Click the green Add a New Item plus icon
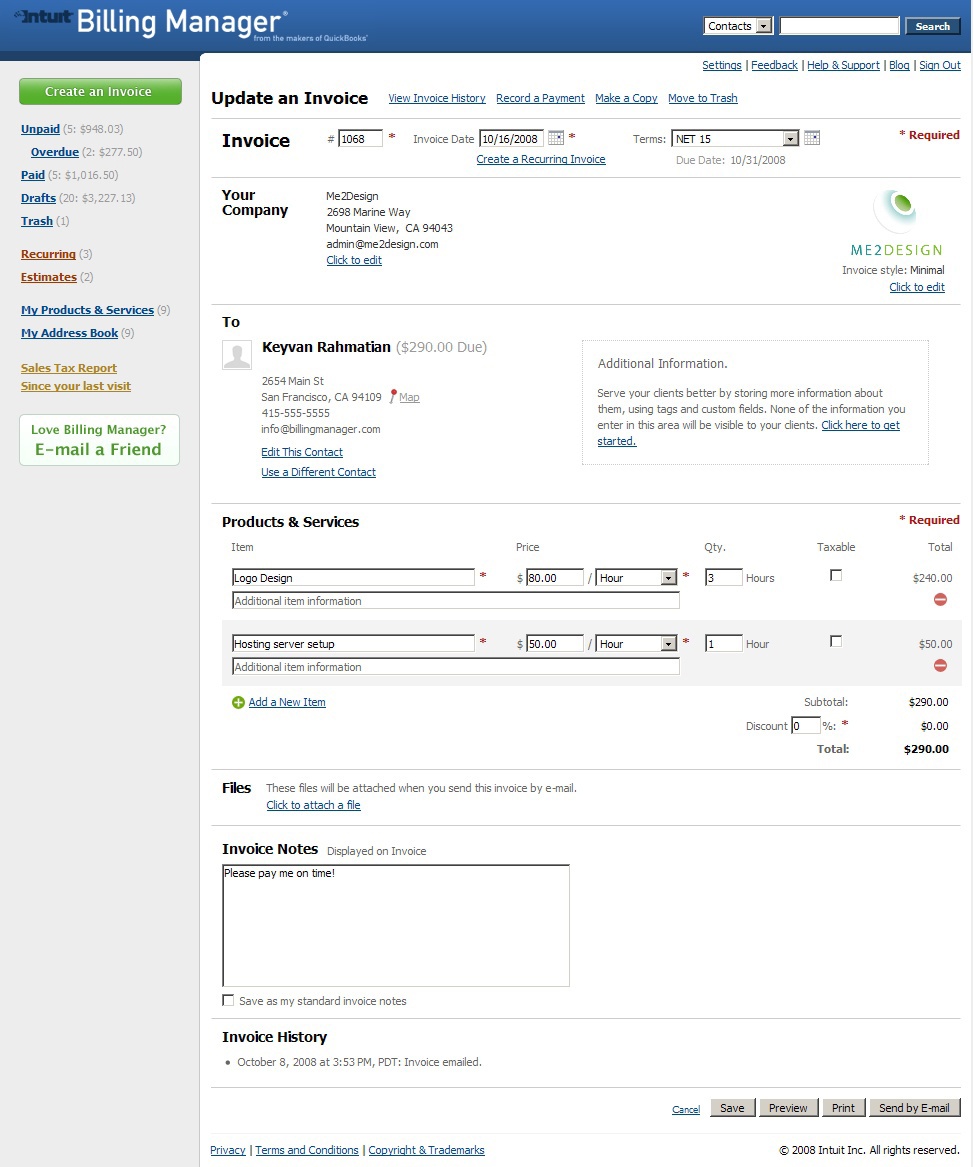974x1167 pixels. click(x=238, y=703)
